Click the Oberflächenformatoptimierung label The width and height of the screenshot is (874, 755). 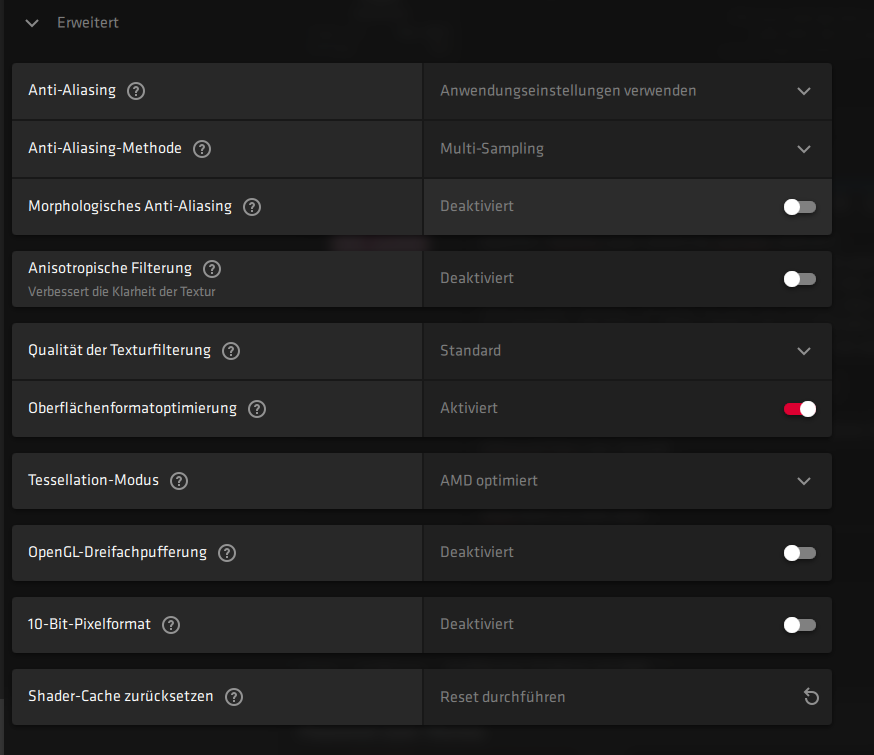pyautogui.click(x=132, y=408)
